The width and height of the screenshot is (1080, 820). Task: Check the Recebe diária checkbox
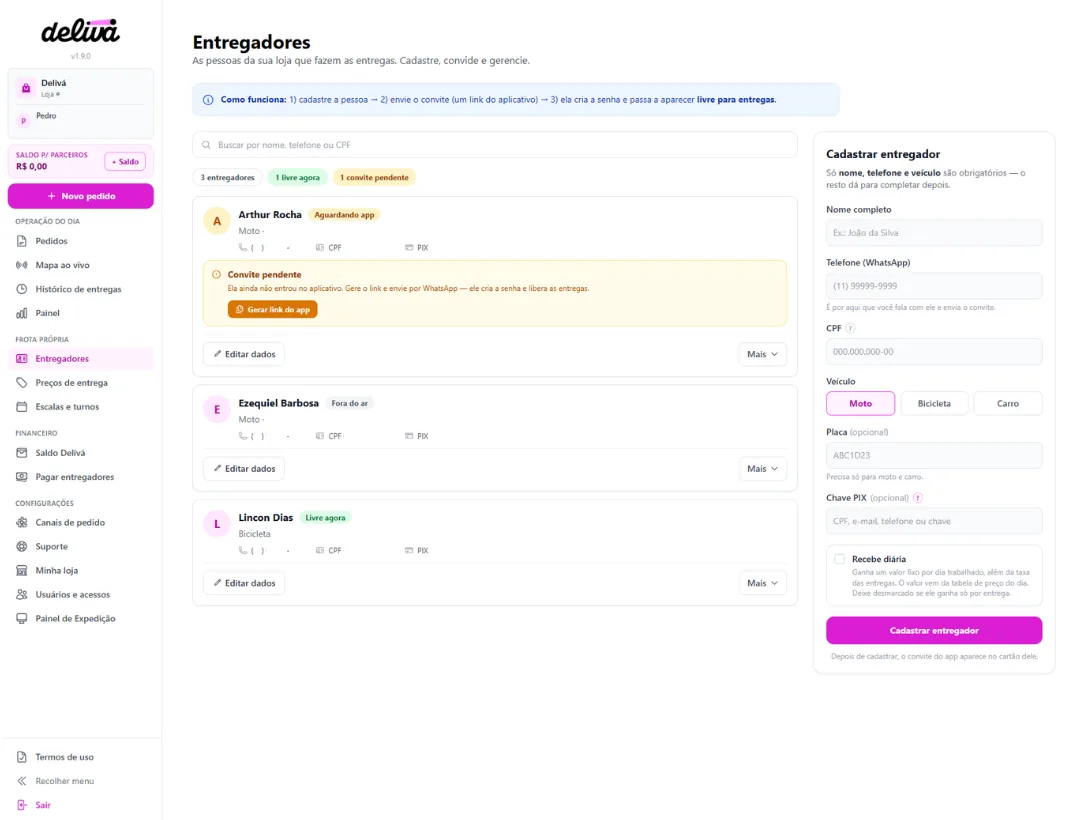[x=839, y=559]
